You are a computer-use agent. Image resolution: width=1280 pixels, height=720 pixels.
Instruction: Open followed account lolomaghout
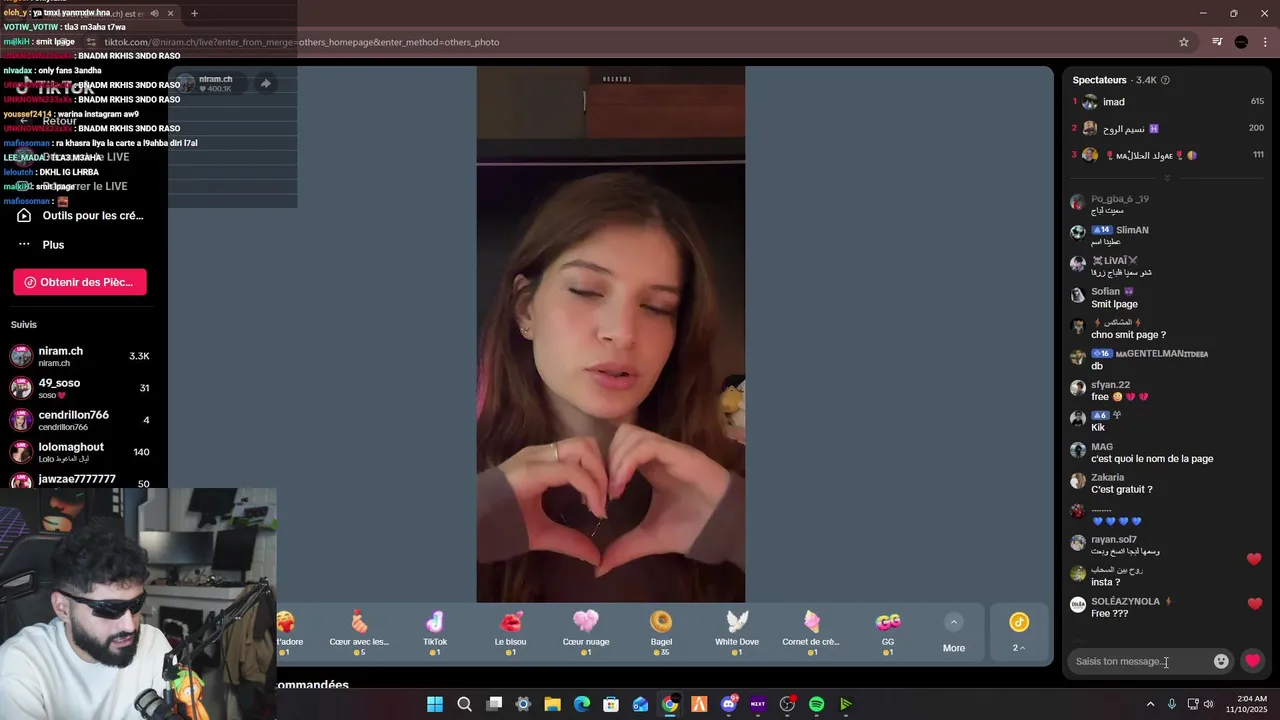pyautogui.click(x=82, y=452)
